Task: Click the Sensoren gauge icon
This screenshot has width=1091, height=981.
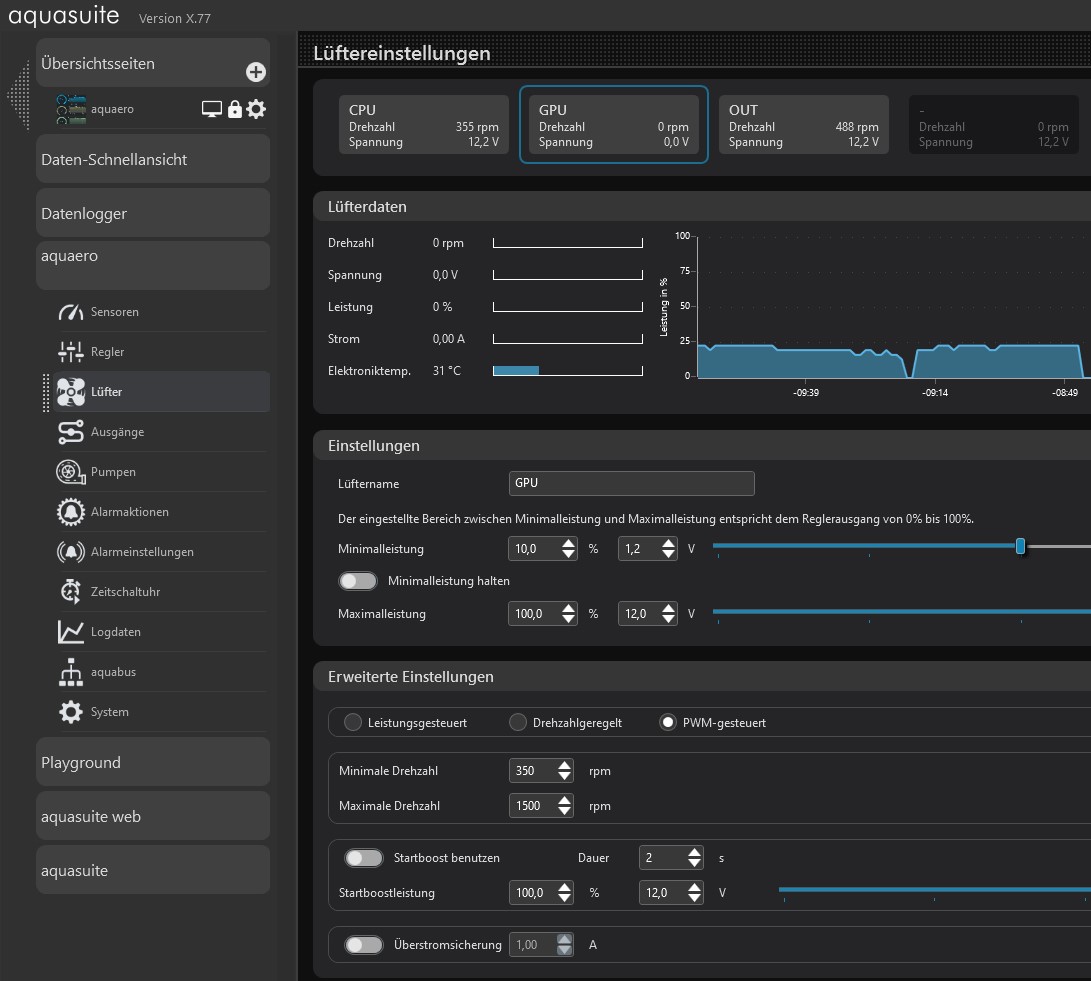Action: point(71,312)
